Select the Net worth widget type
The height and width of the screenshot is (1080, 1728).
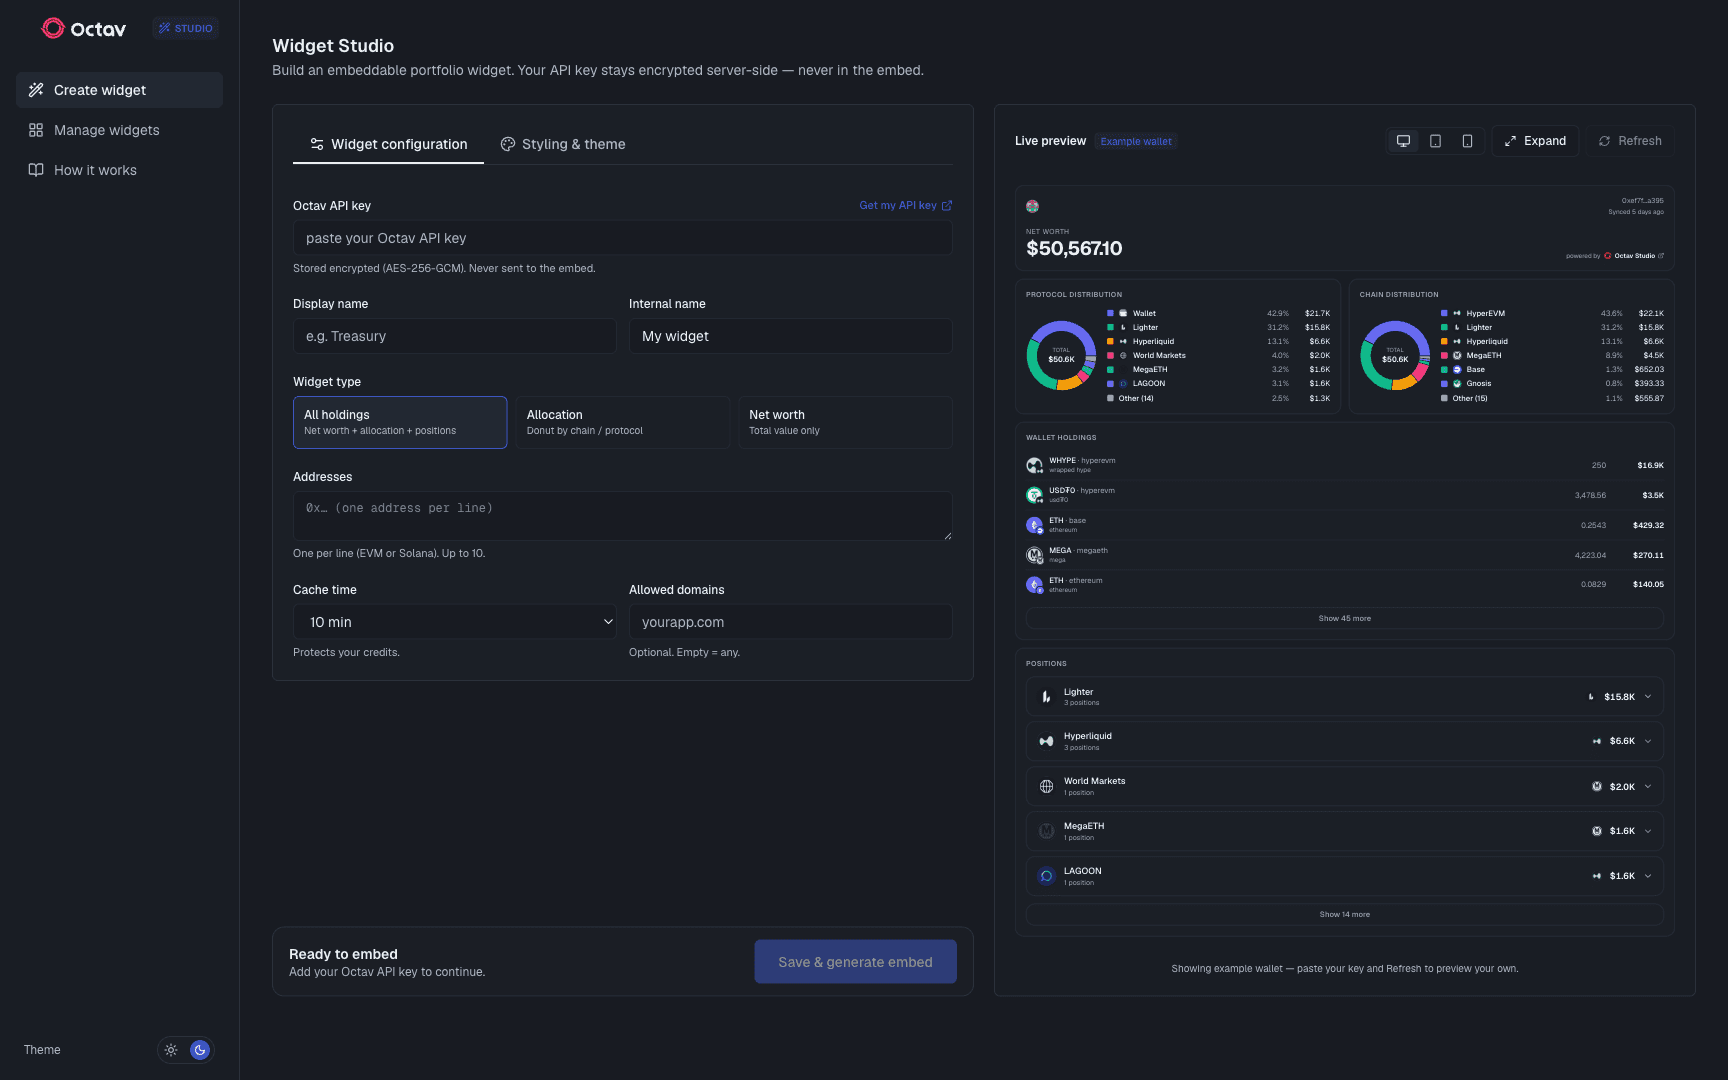(x=846, y=422)
